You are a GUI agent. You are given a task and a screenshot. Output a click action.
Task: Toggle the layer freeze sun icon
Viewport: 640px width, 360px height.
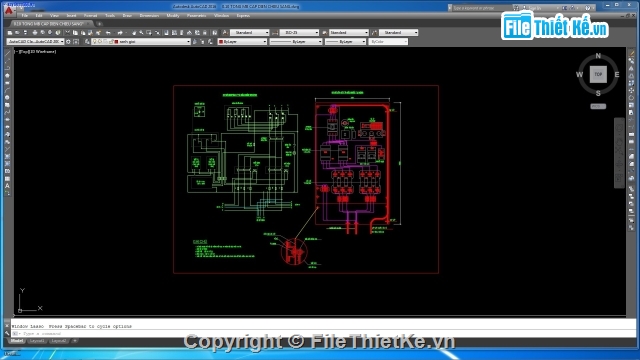pos(100,42)
